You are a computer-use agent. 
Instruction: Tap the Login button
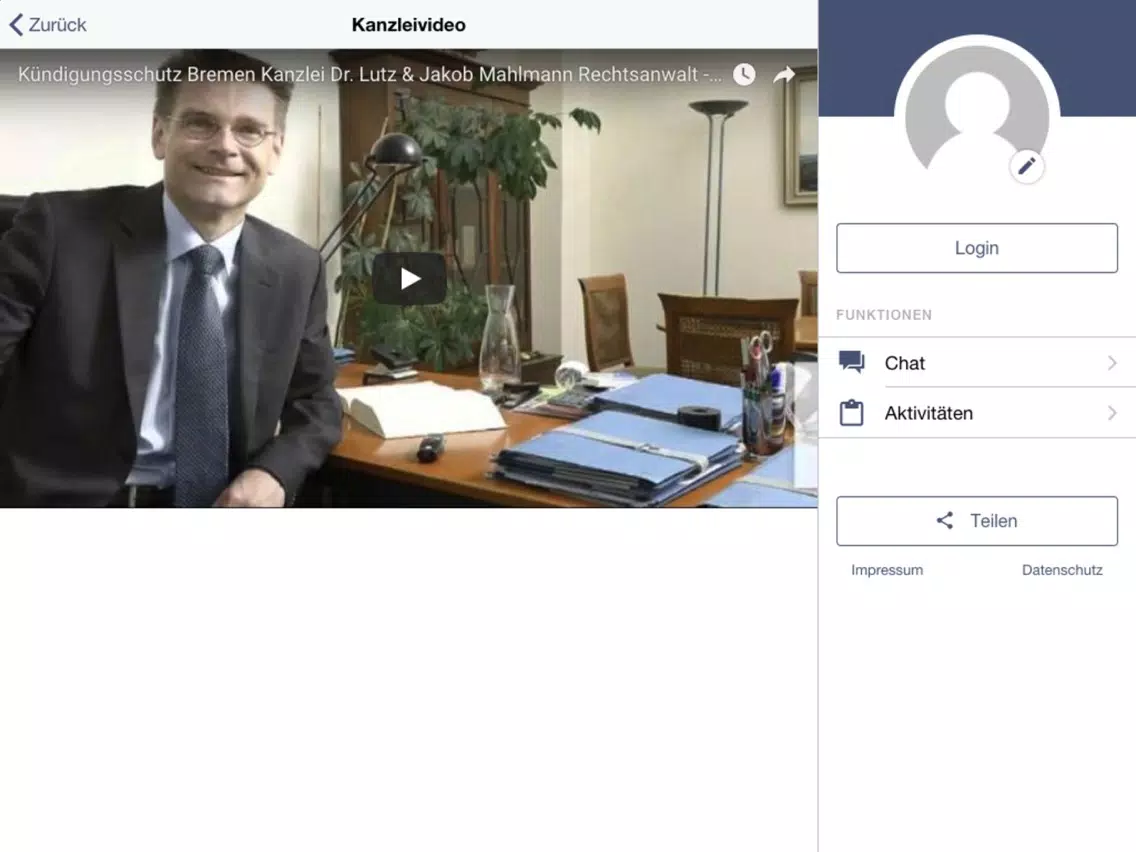[x=977, y=248]
